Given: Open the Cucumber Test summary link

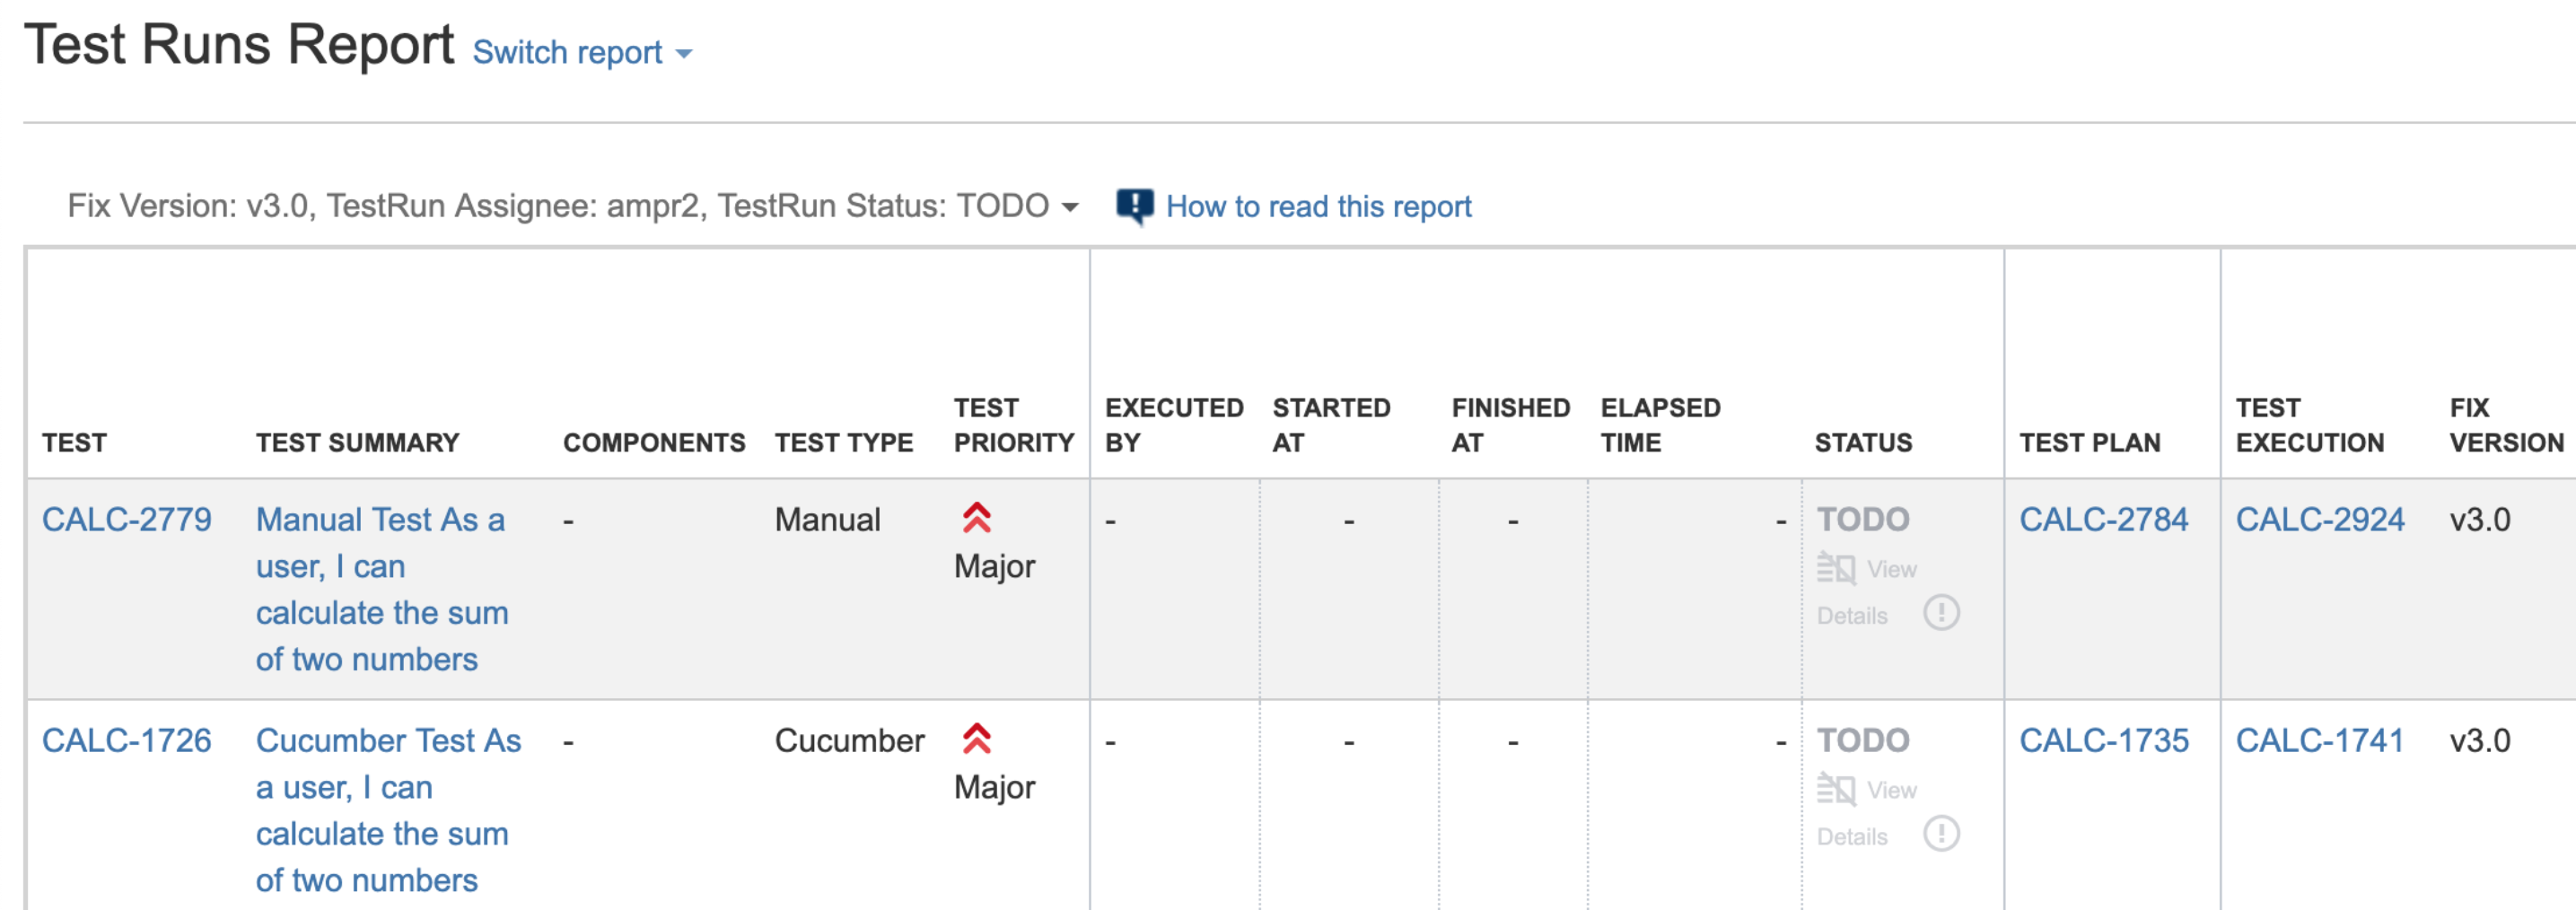Looking at the screenshot, I should pyautogui.click(x=389, y=811).
